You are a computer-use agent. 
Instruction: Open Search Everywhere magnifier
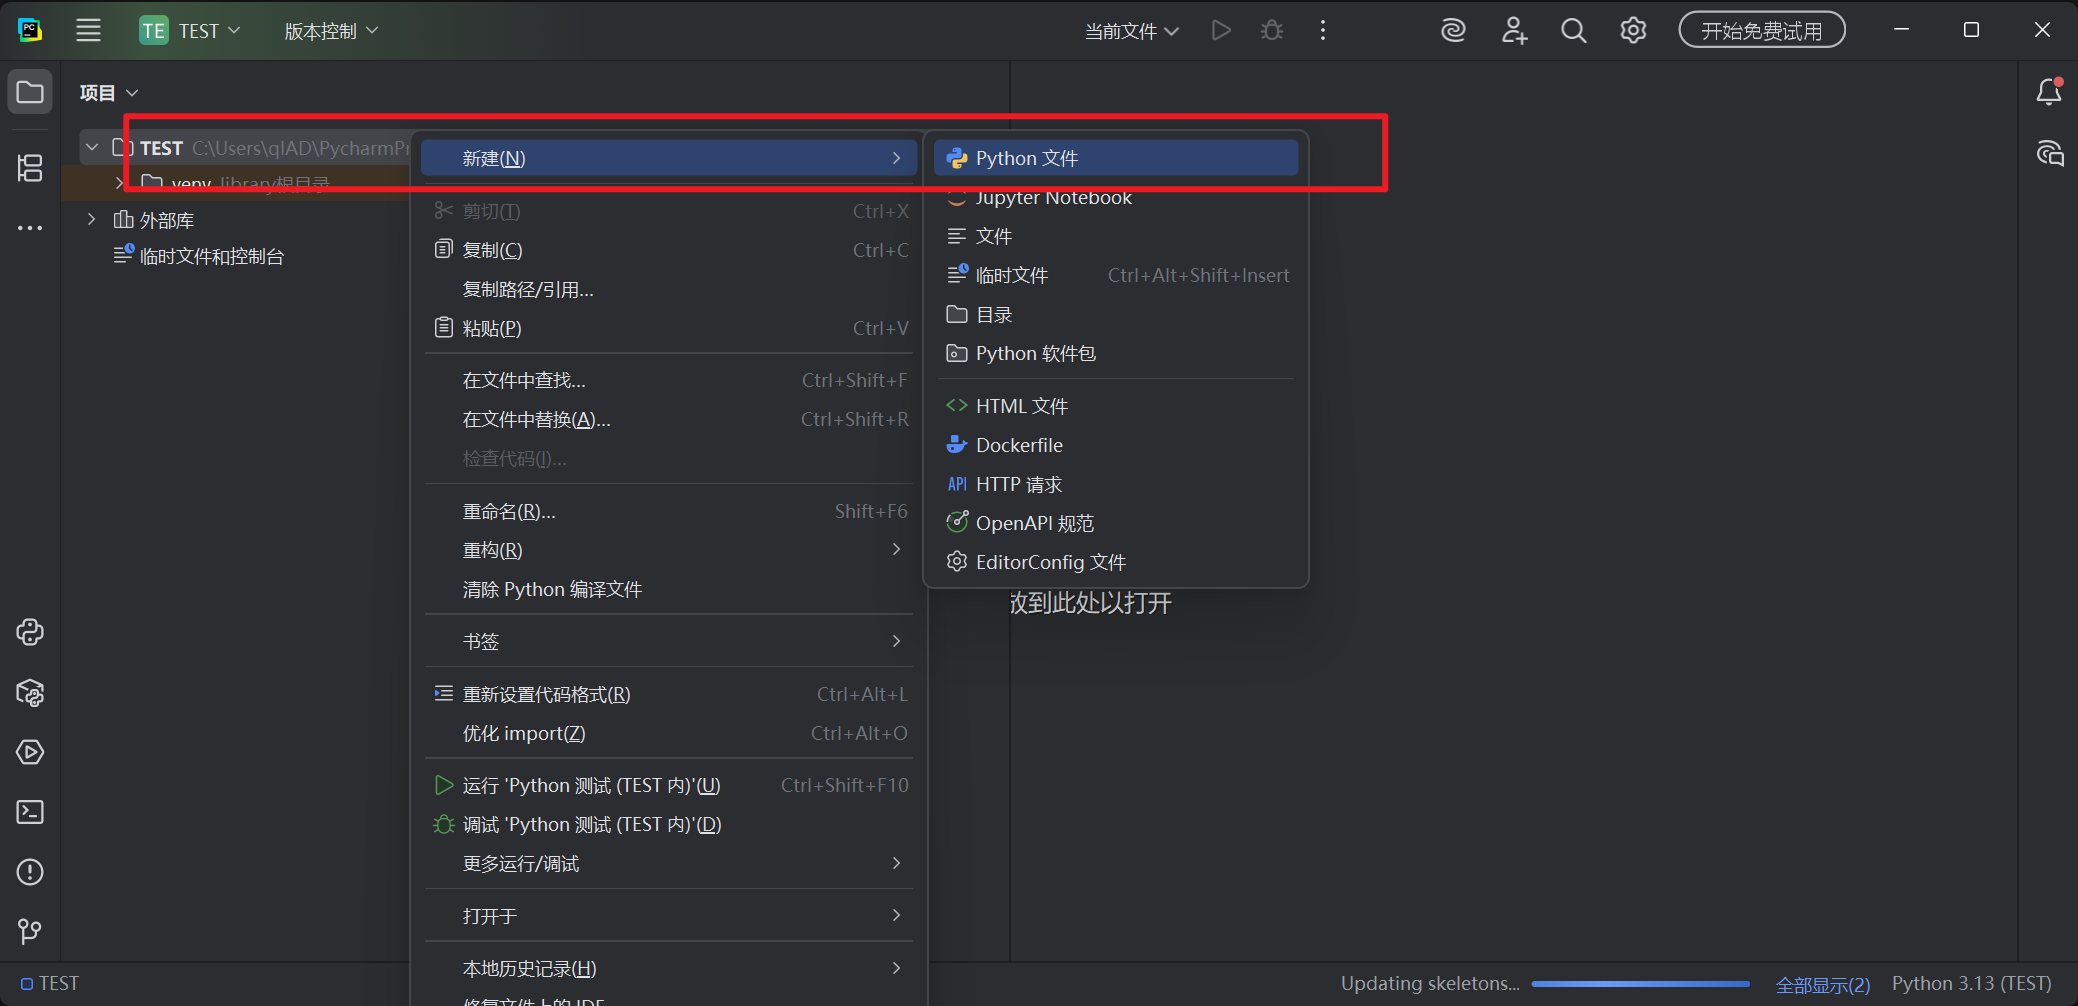tap(1574, 30)
